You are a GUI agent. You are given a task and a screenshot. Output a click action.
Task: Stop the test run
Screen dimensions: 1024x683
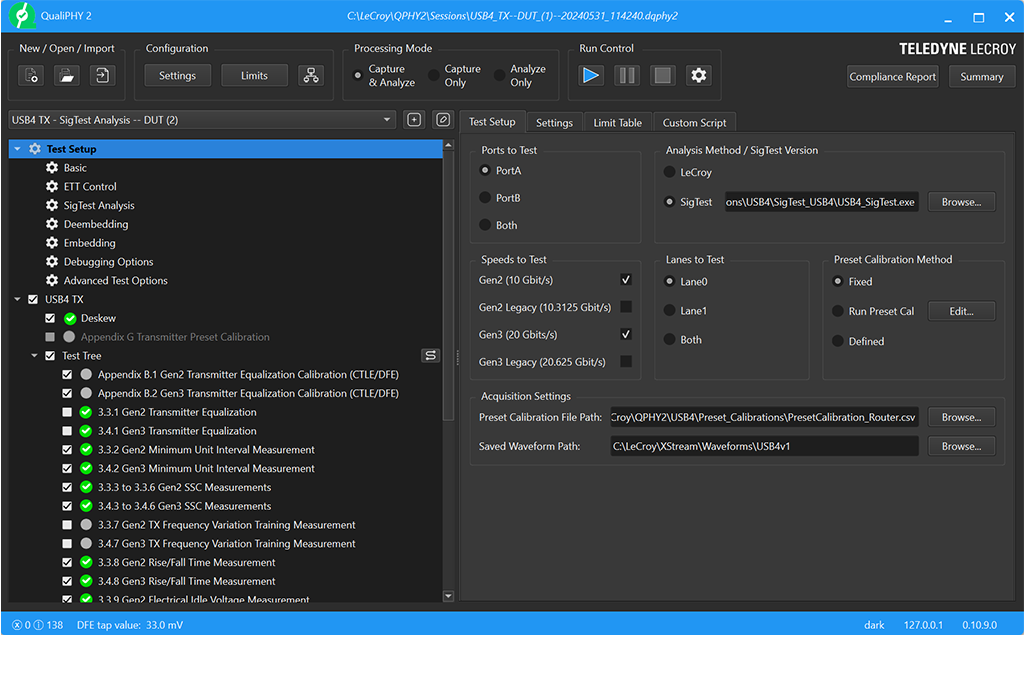(x=661, y=75)
